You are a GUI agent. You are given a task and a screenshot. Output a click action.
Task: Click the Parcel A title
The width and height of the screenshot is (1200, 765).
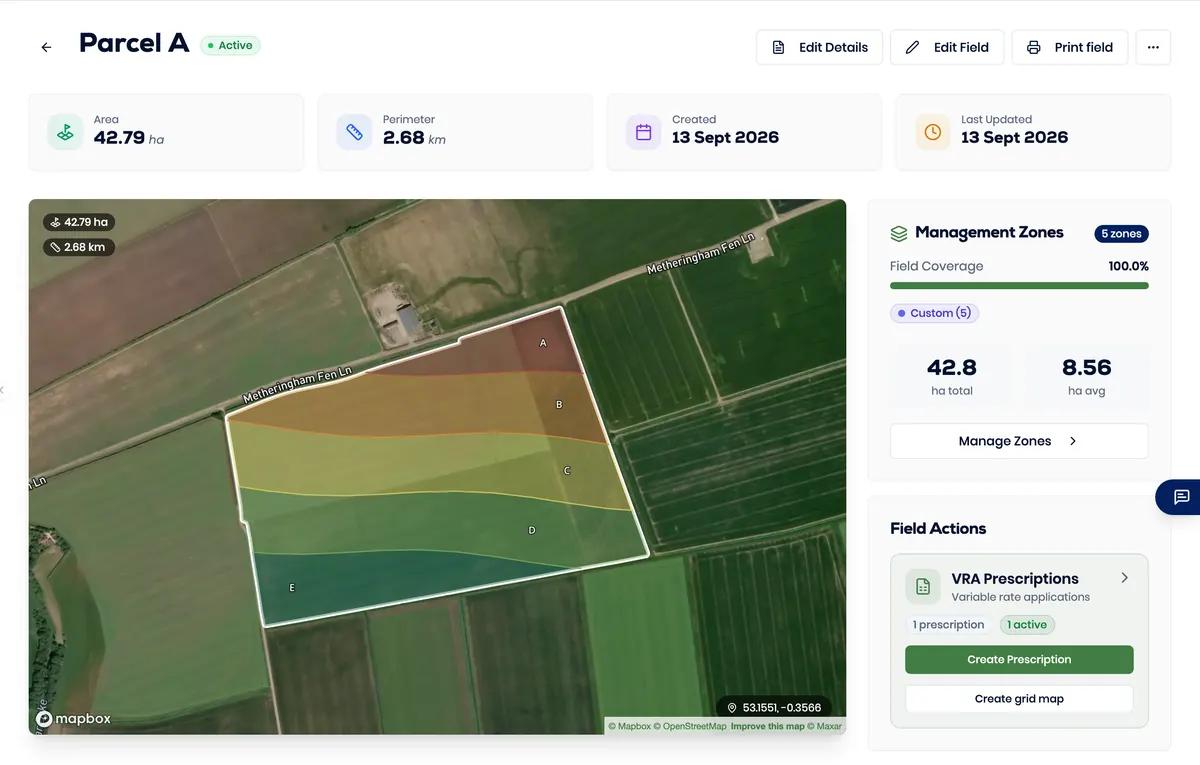point(134,43)
